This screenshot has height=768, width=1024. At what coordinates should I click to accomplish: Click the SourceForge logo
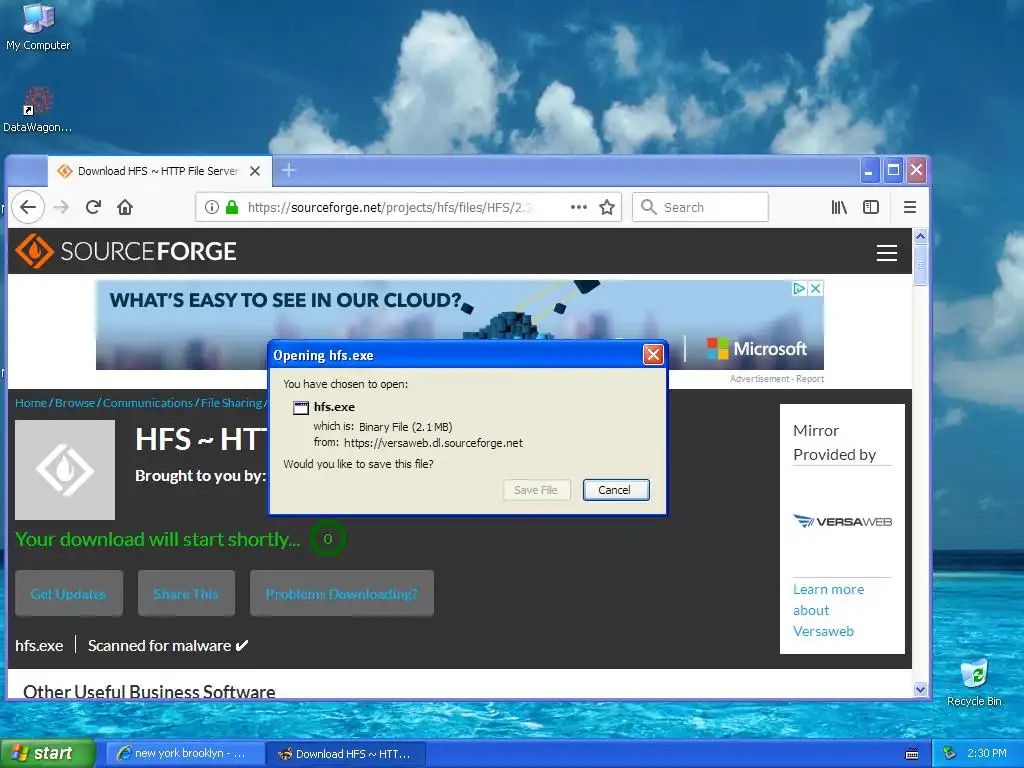(125, 251)
